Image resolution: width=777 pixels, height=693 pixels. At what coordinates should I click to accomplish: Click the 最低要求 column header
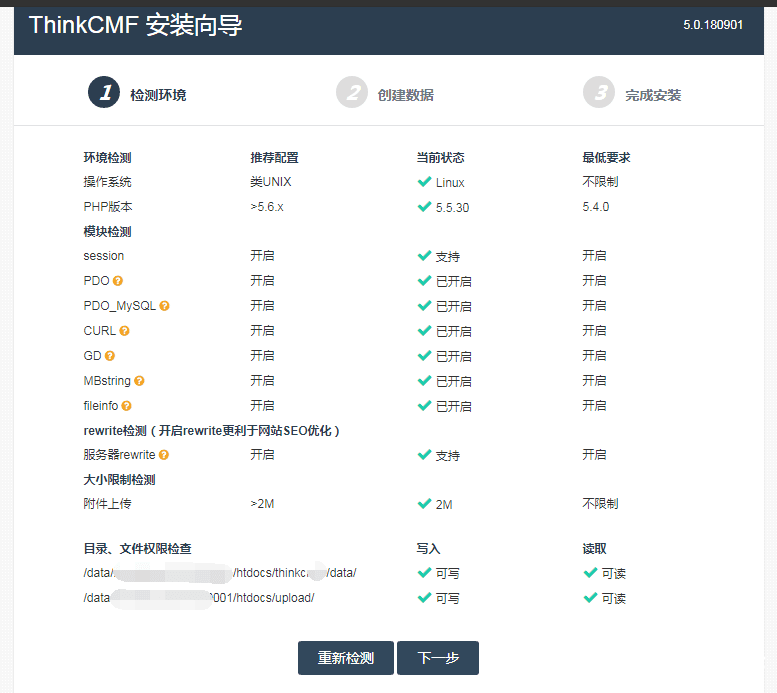606,158
